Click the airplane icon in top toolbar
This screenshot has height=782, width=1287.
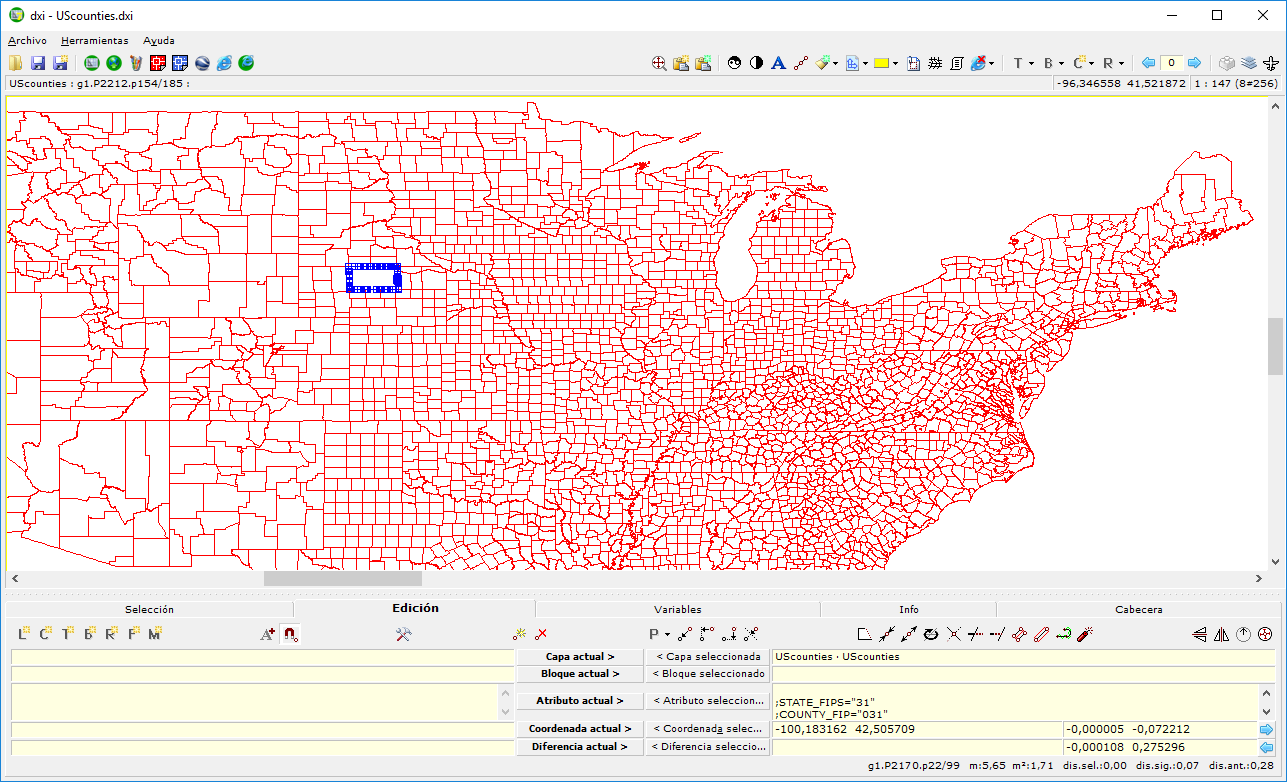(x=1271, y=63)
